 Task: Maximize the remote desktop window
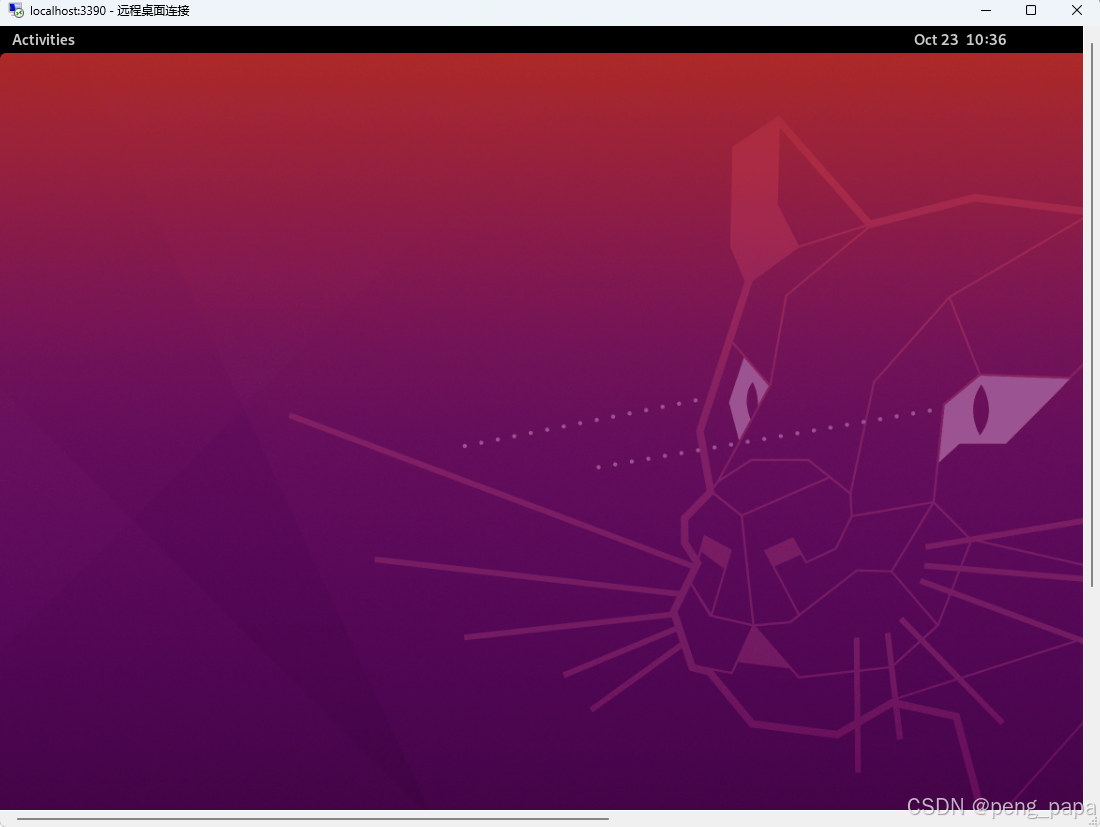click(1031, 11)
